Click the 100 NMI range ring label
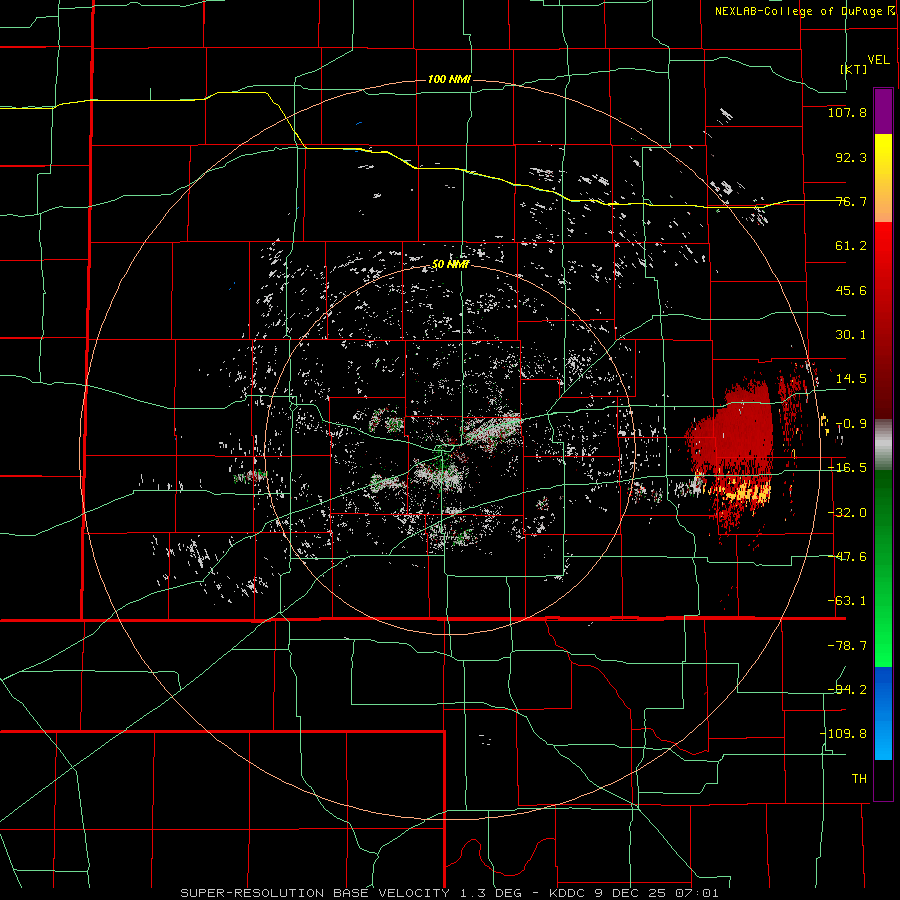 (449, 79)
